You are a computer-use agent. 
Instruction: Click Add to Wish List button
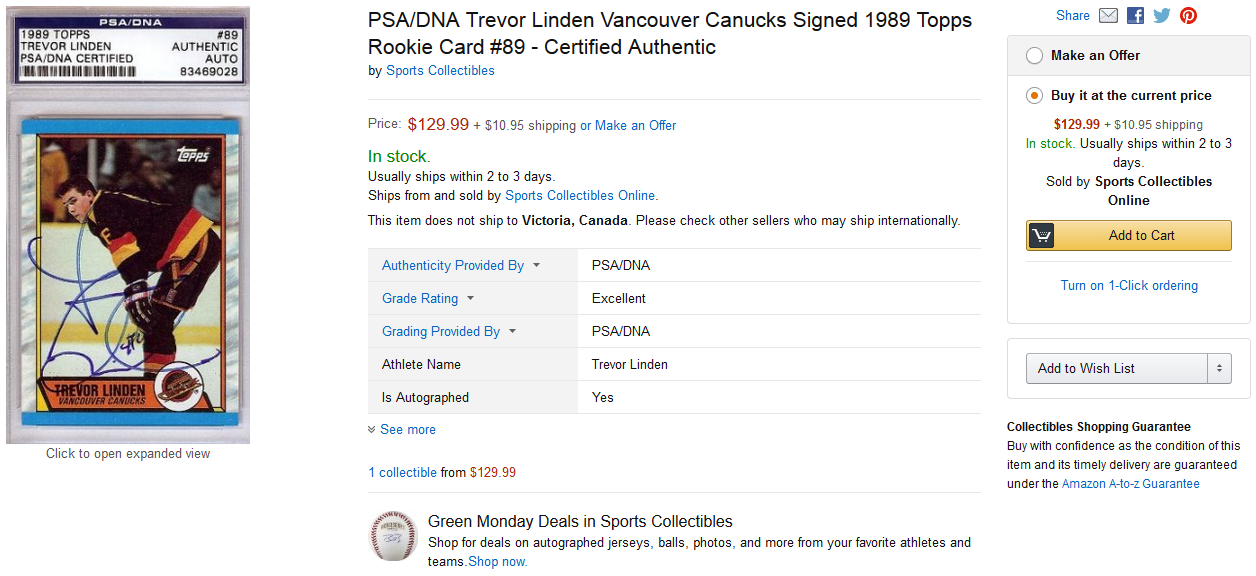tap(1116, 369)
